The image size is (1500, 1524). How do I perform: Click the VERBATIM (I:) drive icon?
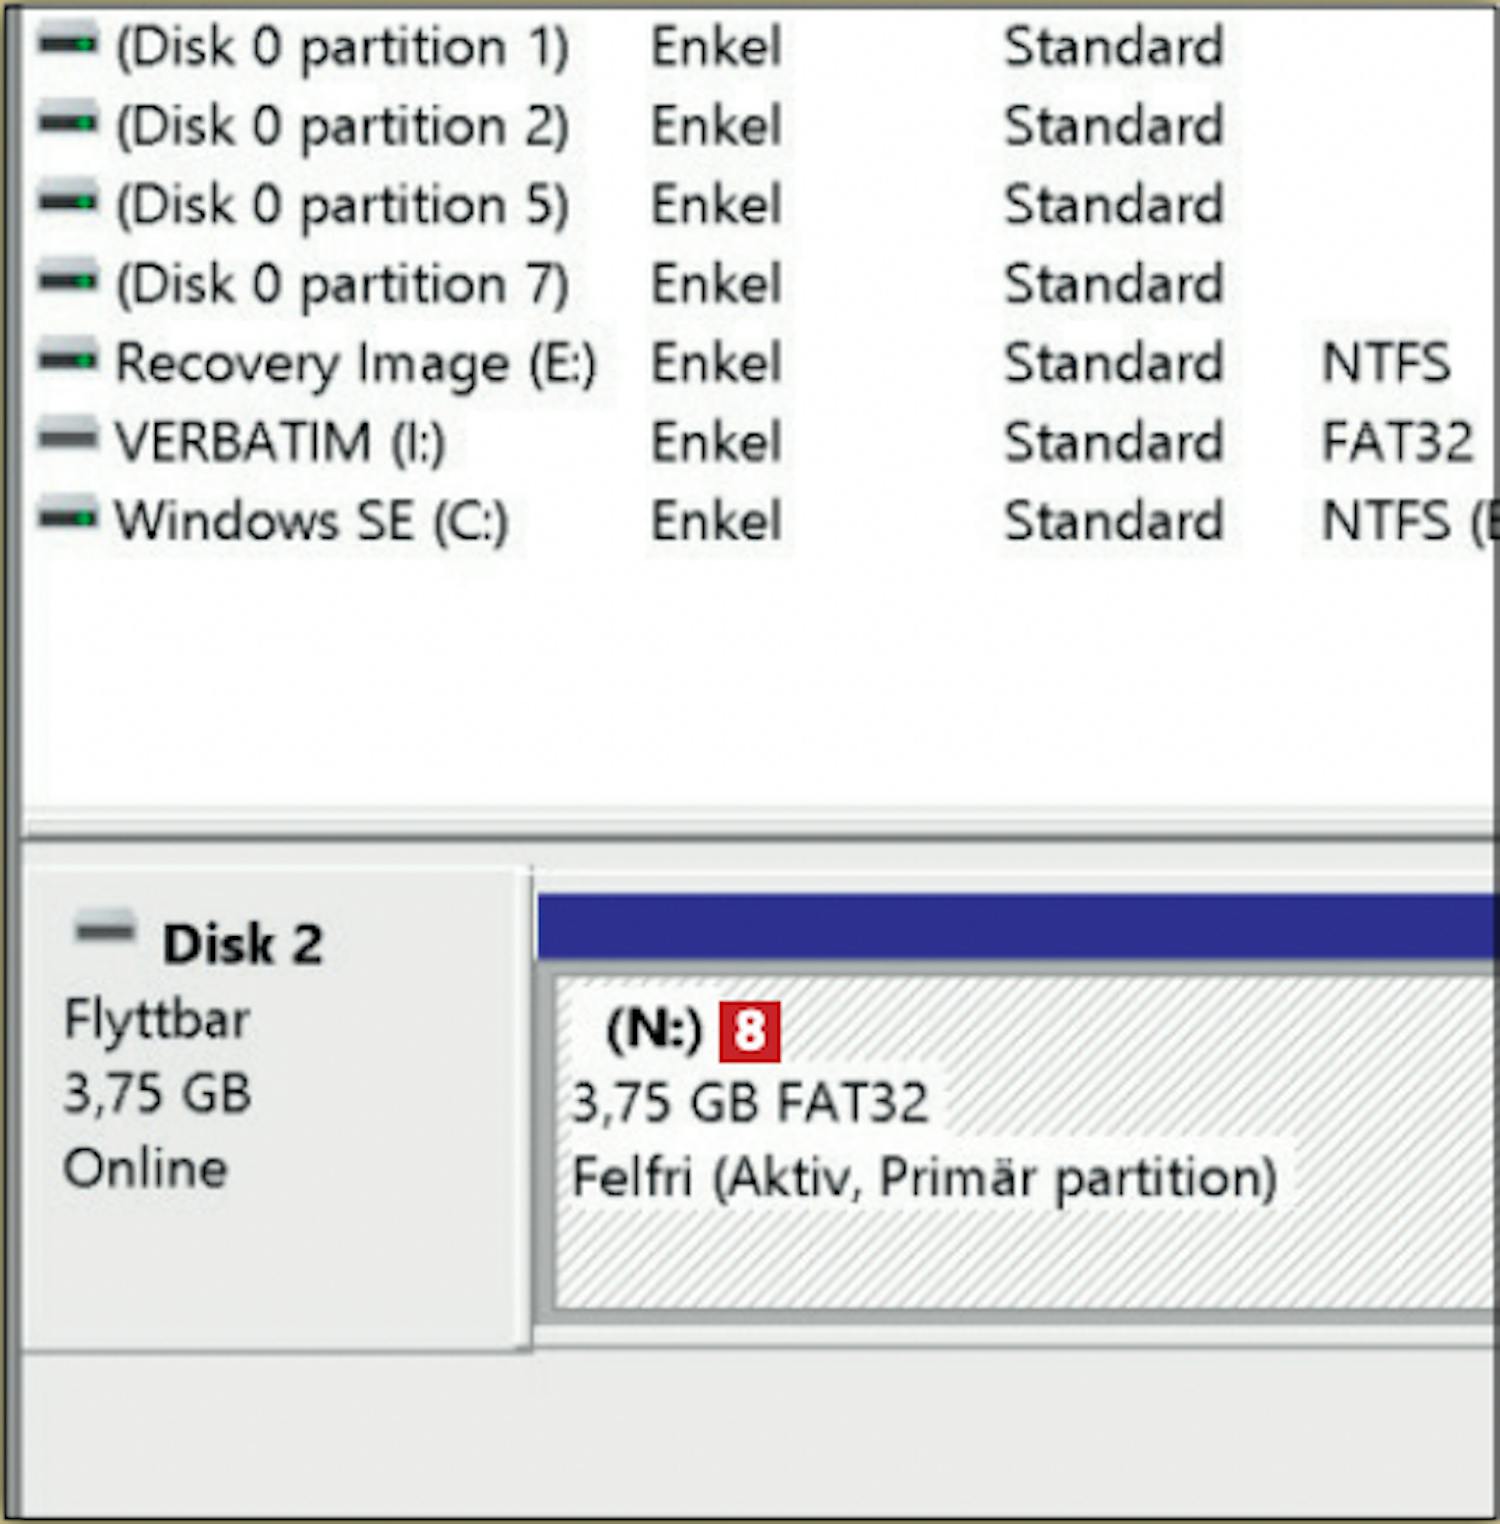click(68, 438)
